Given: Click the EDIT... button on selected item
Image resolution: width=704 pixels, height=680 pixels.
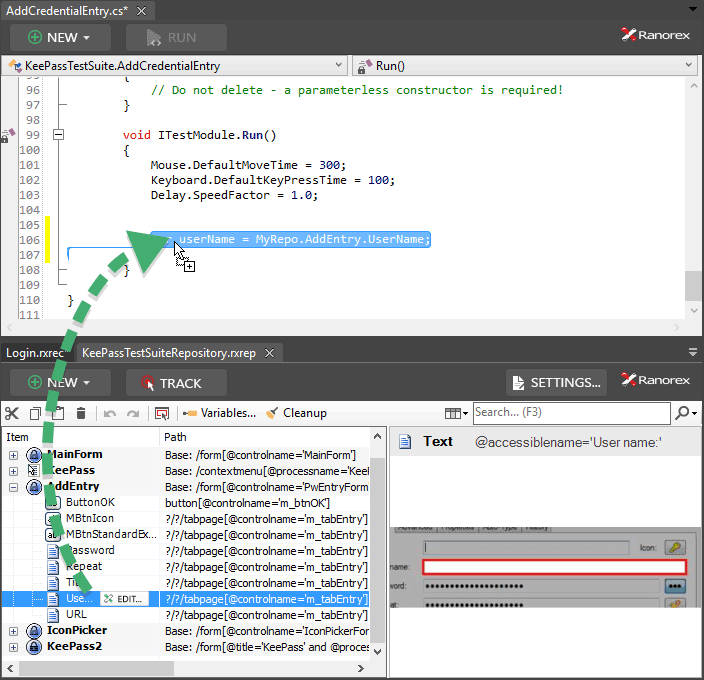Looking at the screenshot, I should click(123, 599).
